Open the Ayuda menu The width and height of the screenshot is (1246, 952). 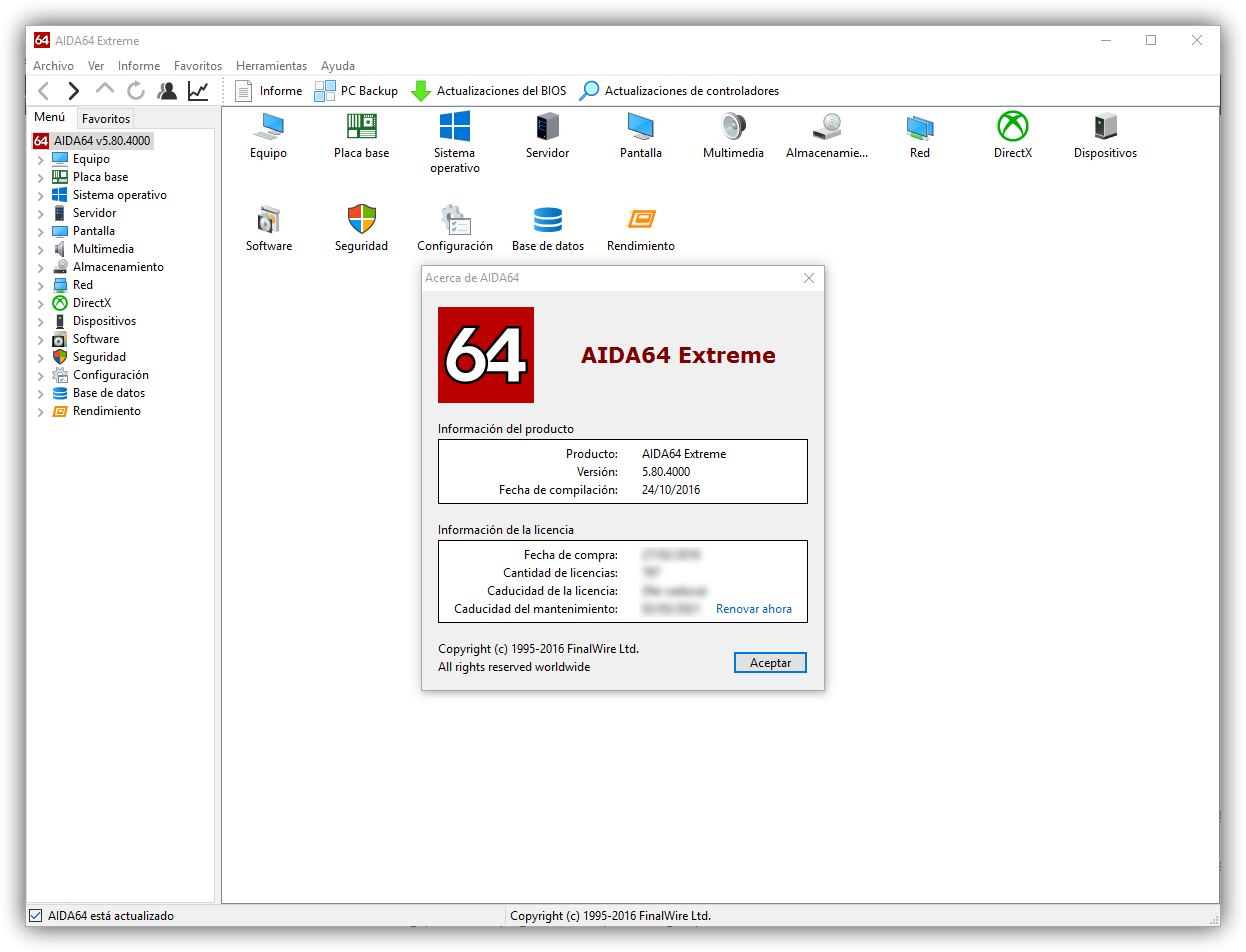[x=338, y=66]
